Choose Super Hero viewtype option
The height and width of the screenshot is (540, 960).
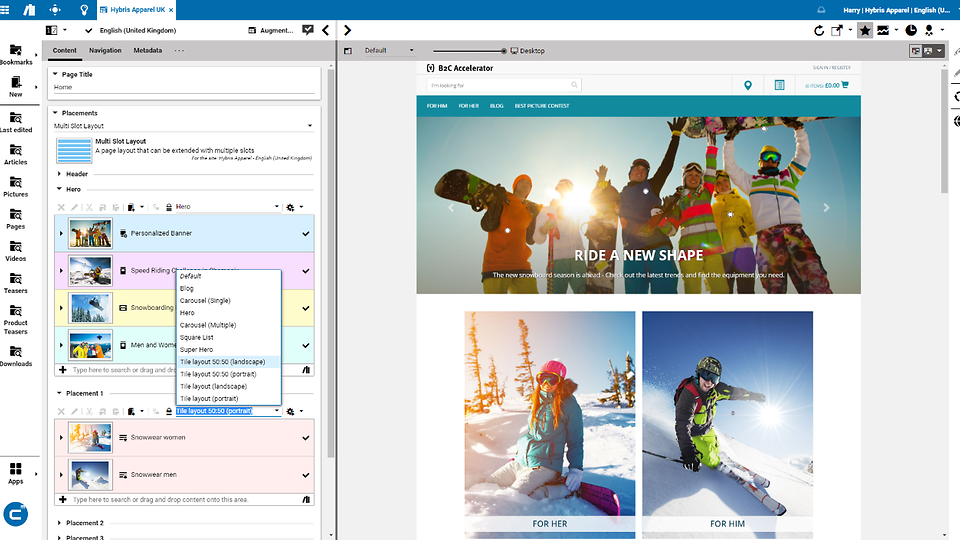(x=229, y=350)
